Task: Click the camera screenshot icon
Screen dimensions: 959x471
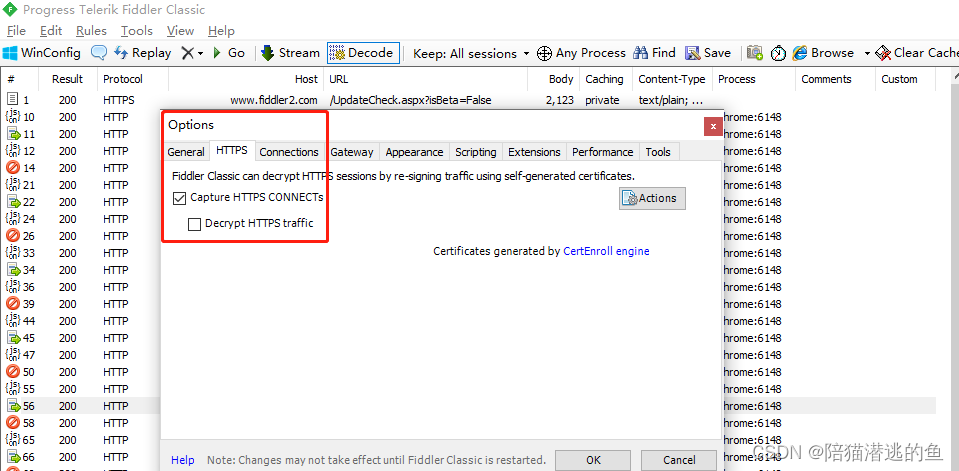Action: tap(755, 53)
